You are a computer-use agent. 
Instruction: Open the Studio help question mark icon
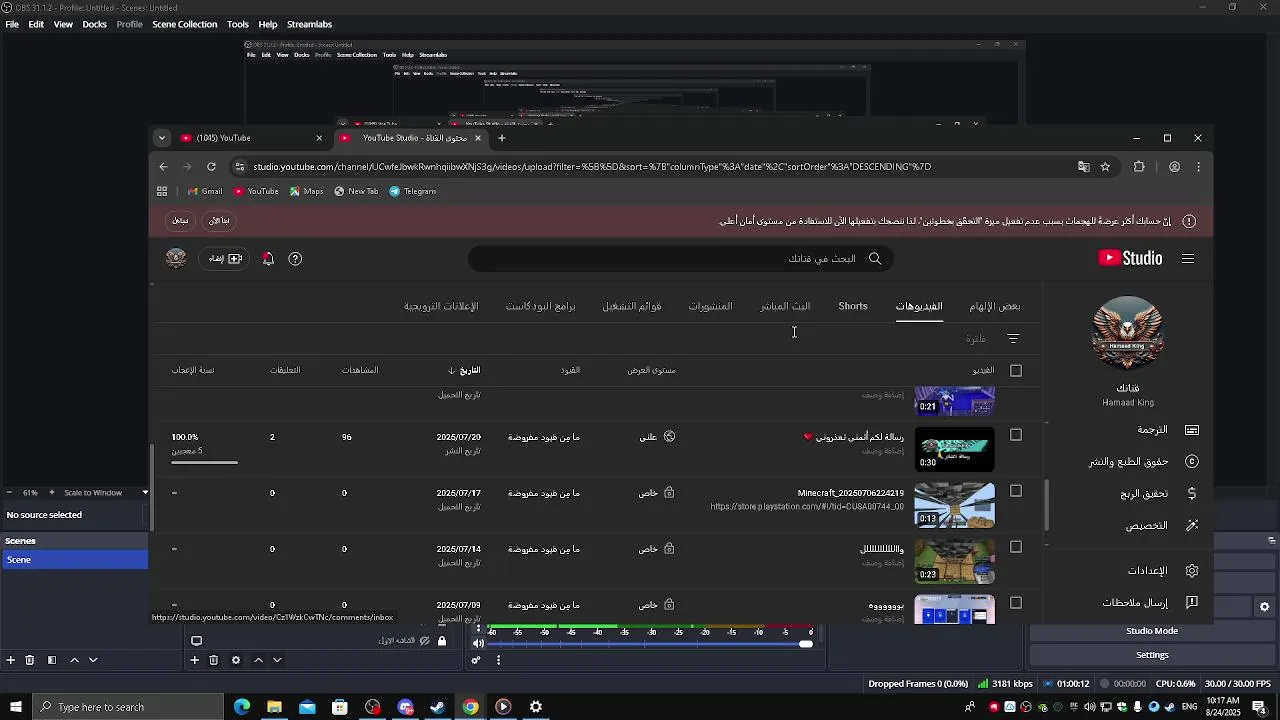pos(295,259)
